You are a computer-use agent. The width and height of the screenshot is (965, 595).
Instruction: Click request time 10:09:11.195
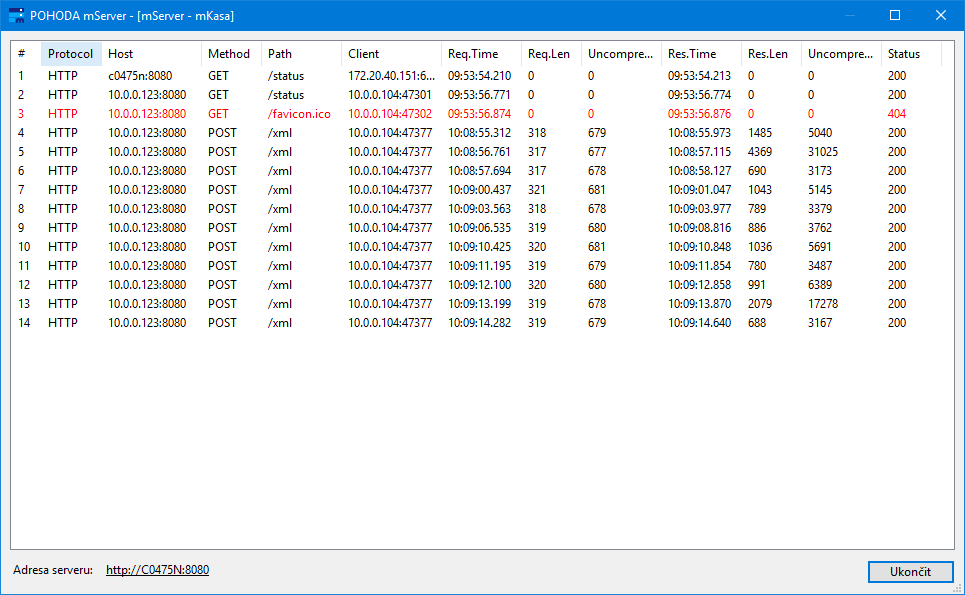(479, 266)
